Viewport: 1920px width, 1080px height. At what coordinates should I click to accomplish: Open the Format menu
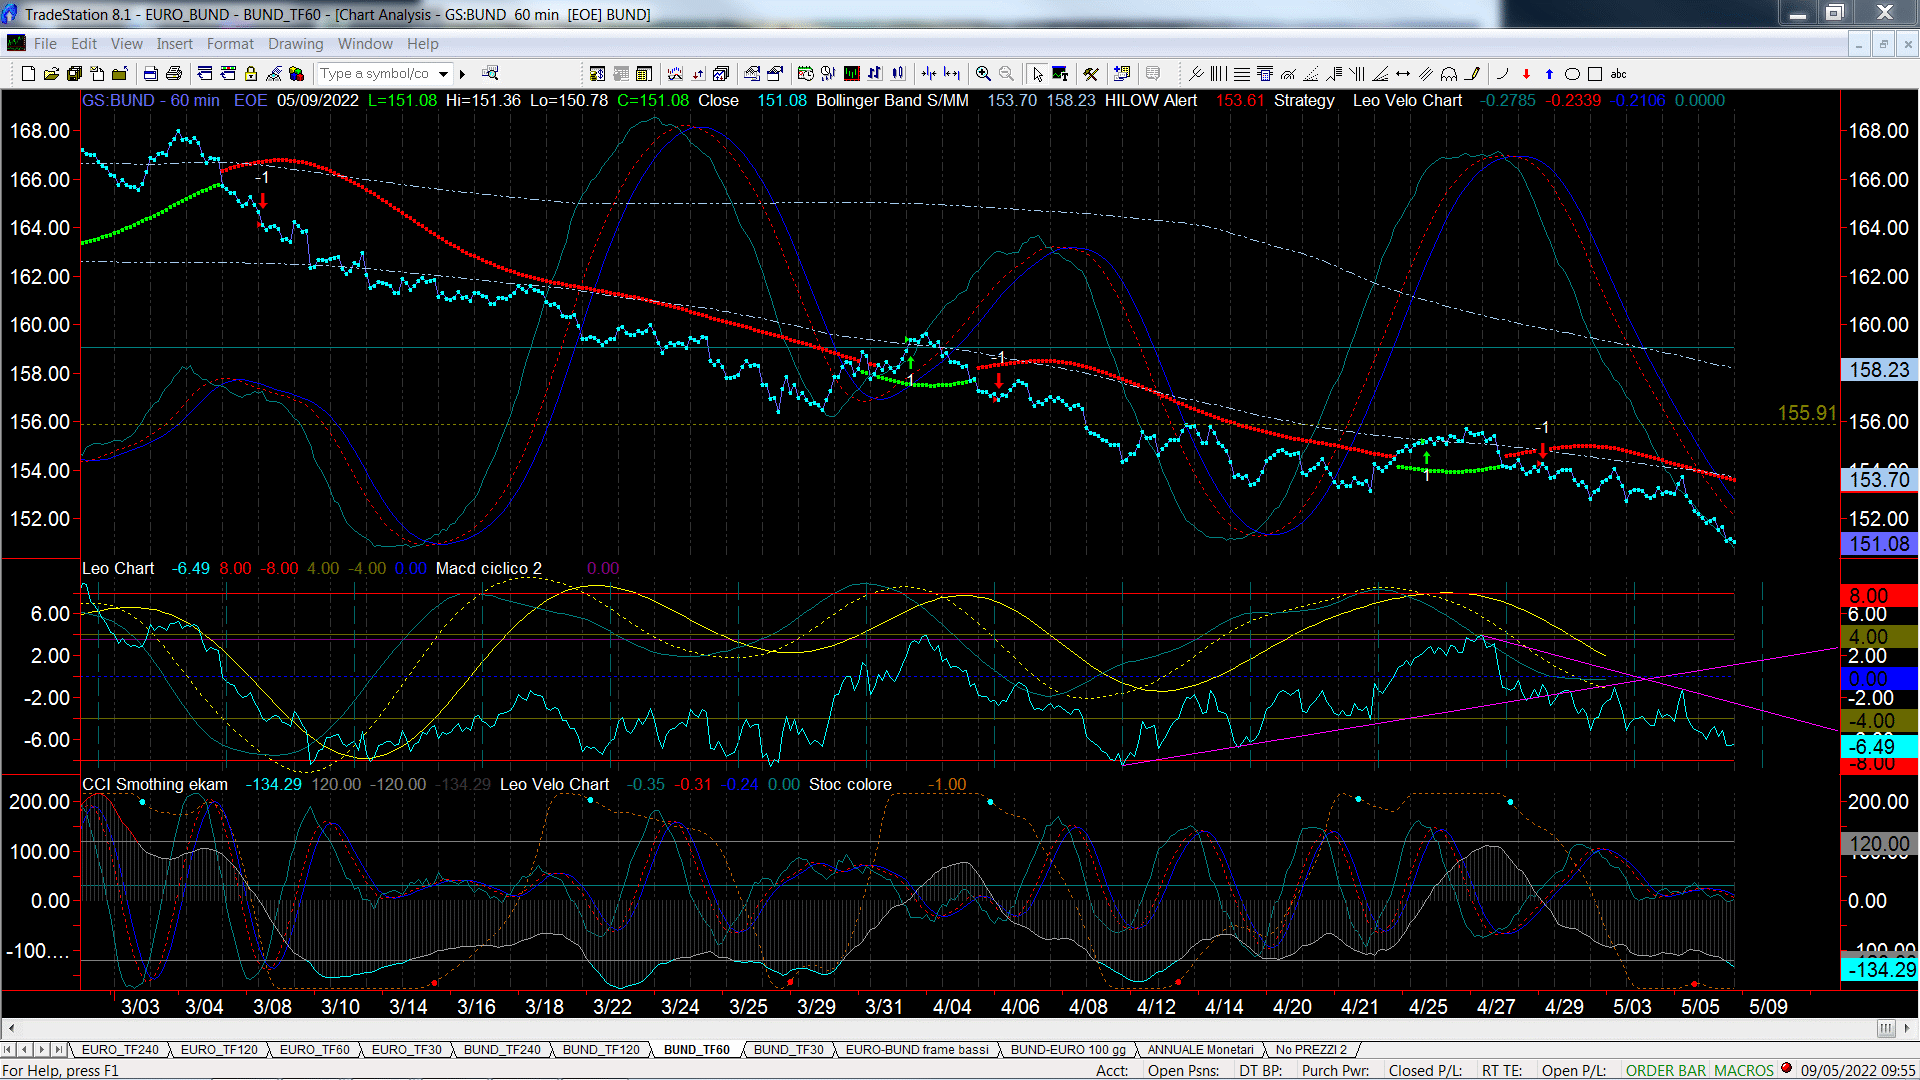coord(230,44)
